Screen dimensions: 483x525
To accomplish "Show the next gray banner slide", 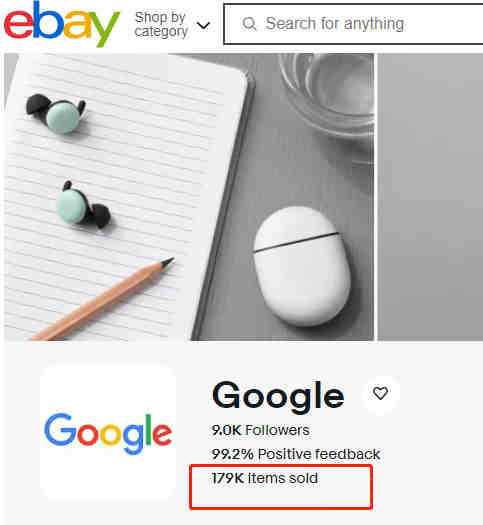I will (430, 197).
